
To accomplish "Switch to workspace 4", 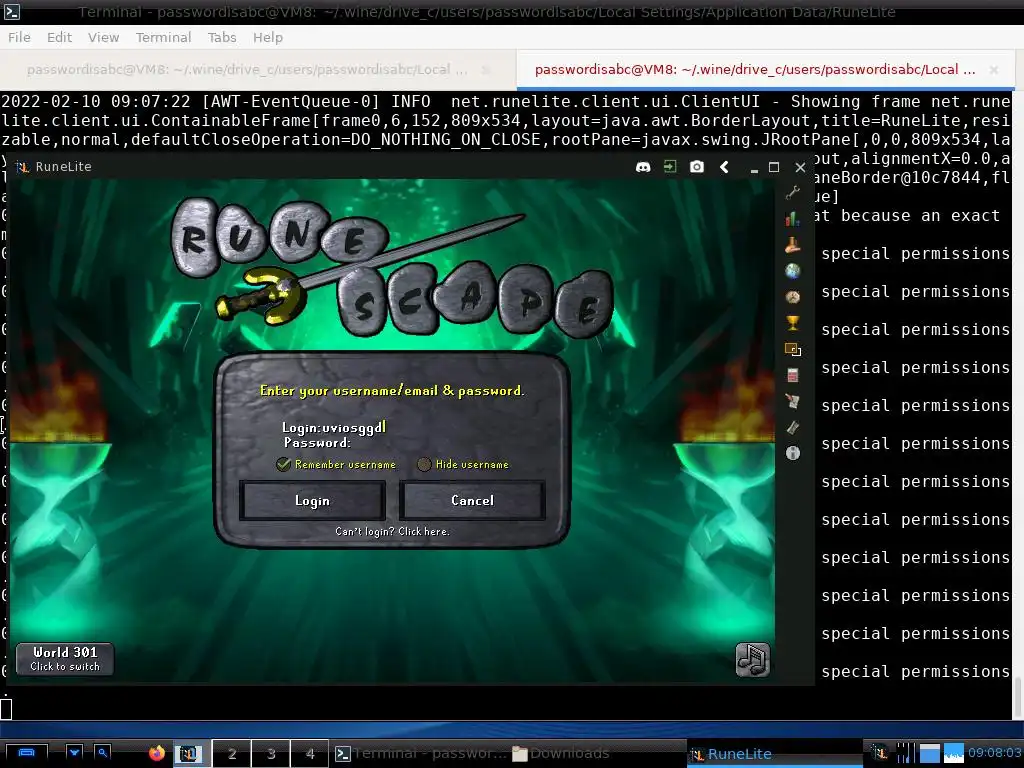I will point(310,754).
